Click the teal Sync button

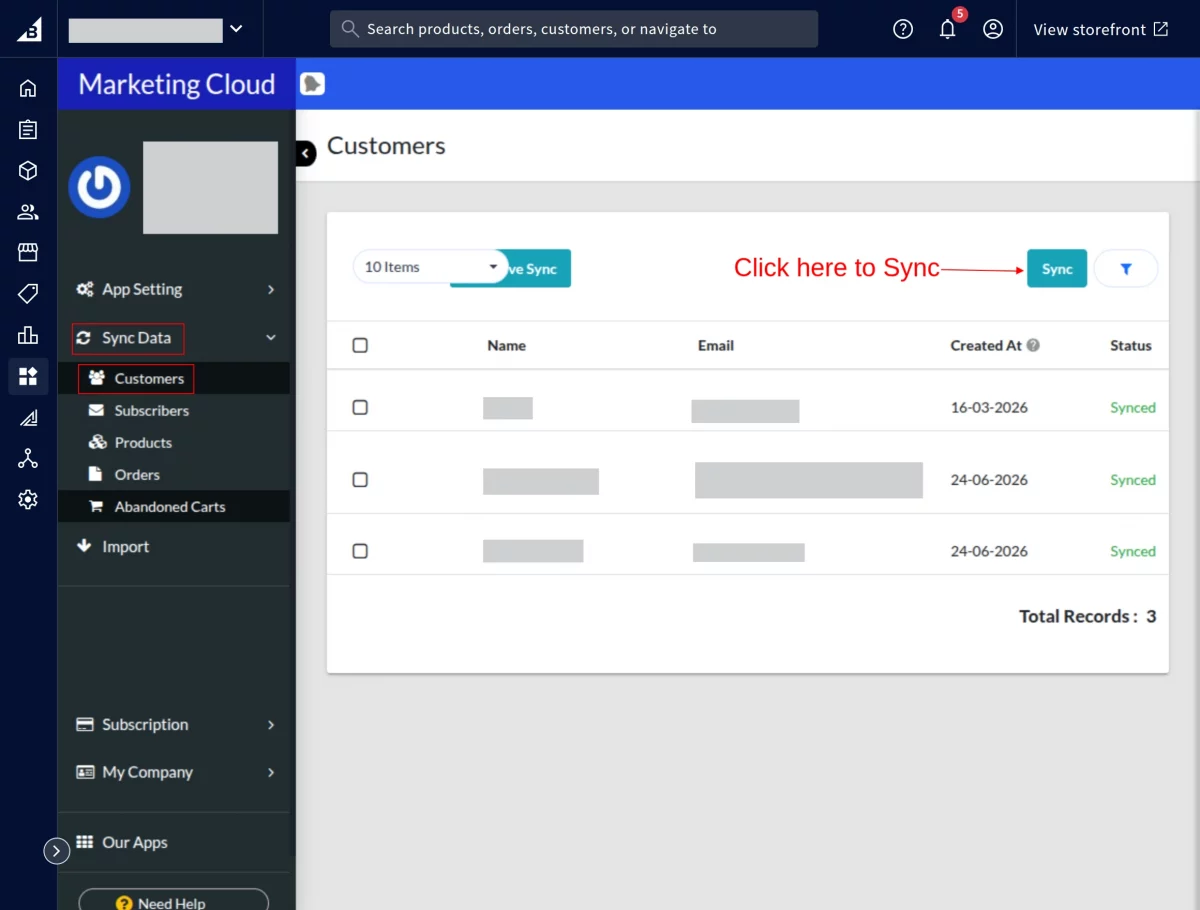click(x=1057, y=269)
